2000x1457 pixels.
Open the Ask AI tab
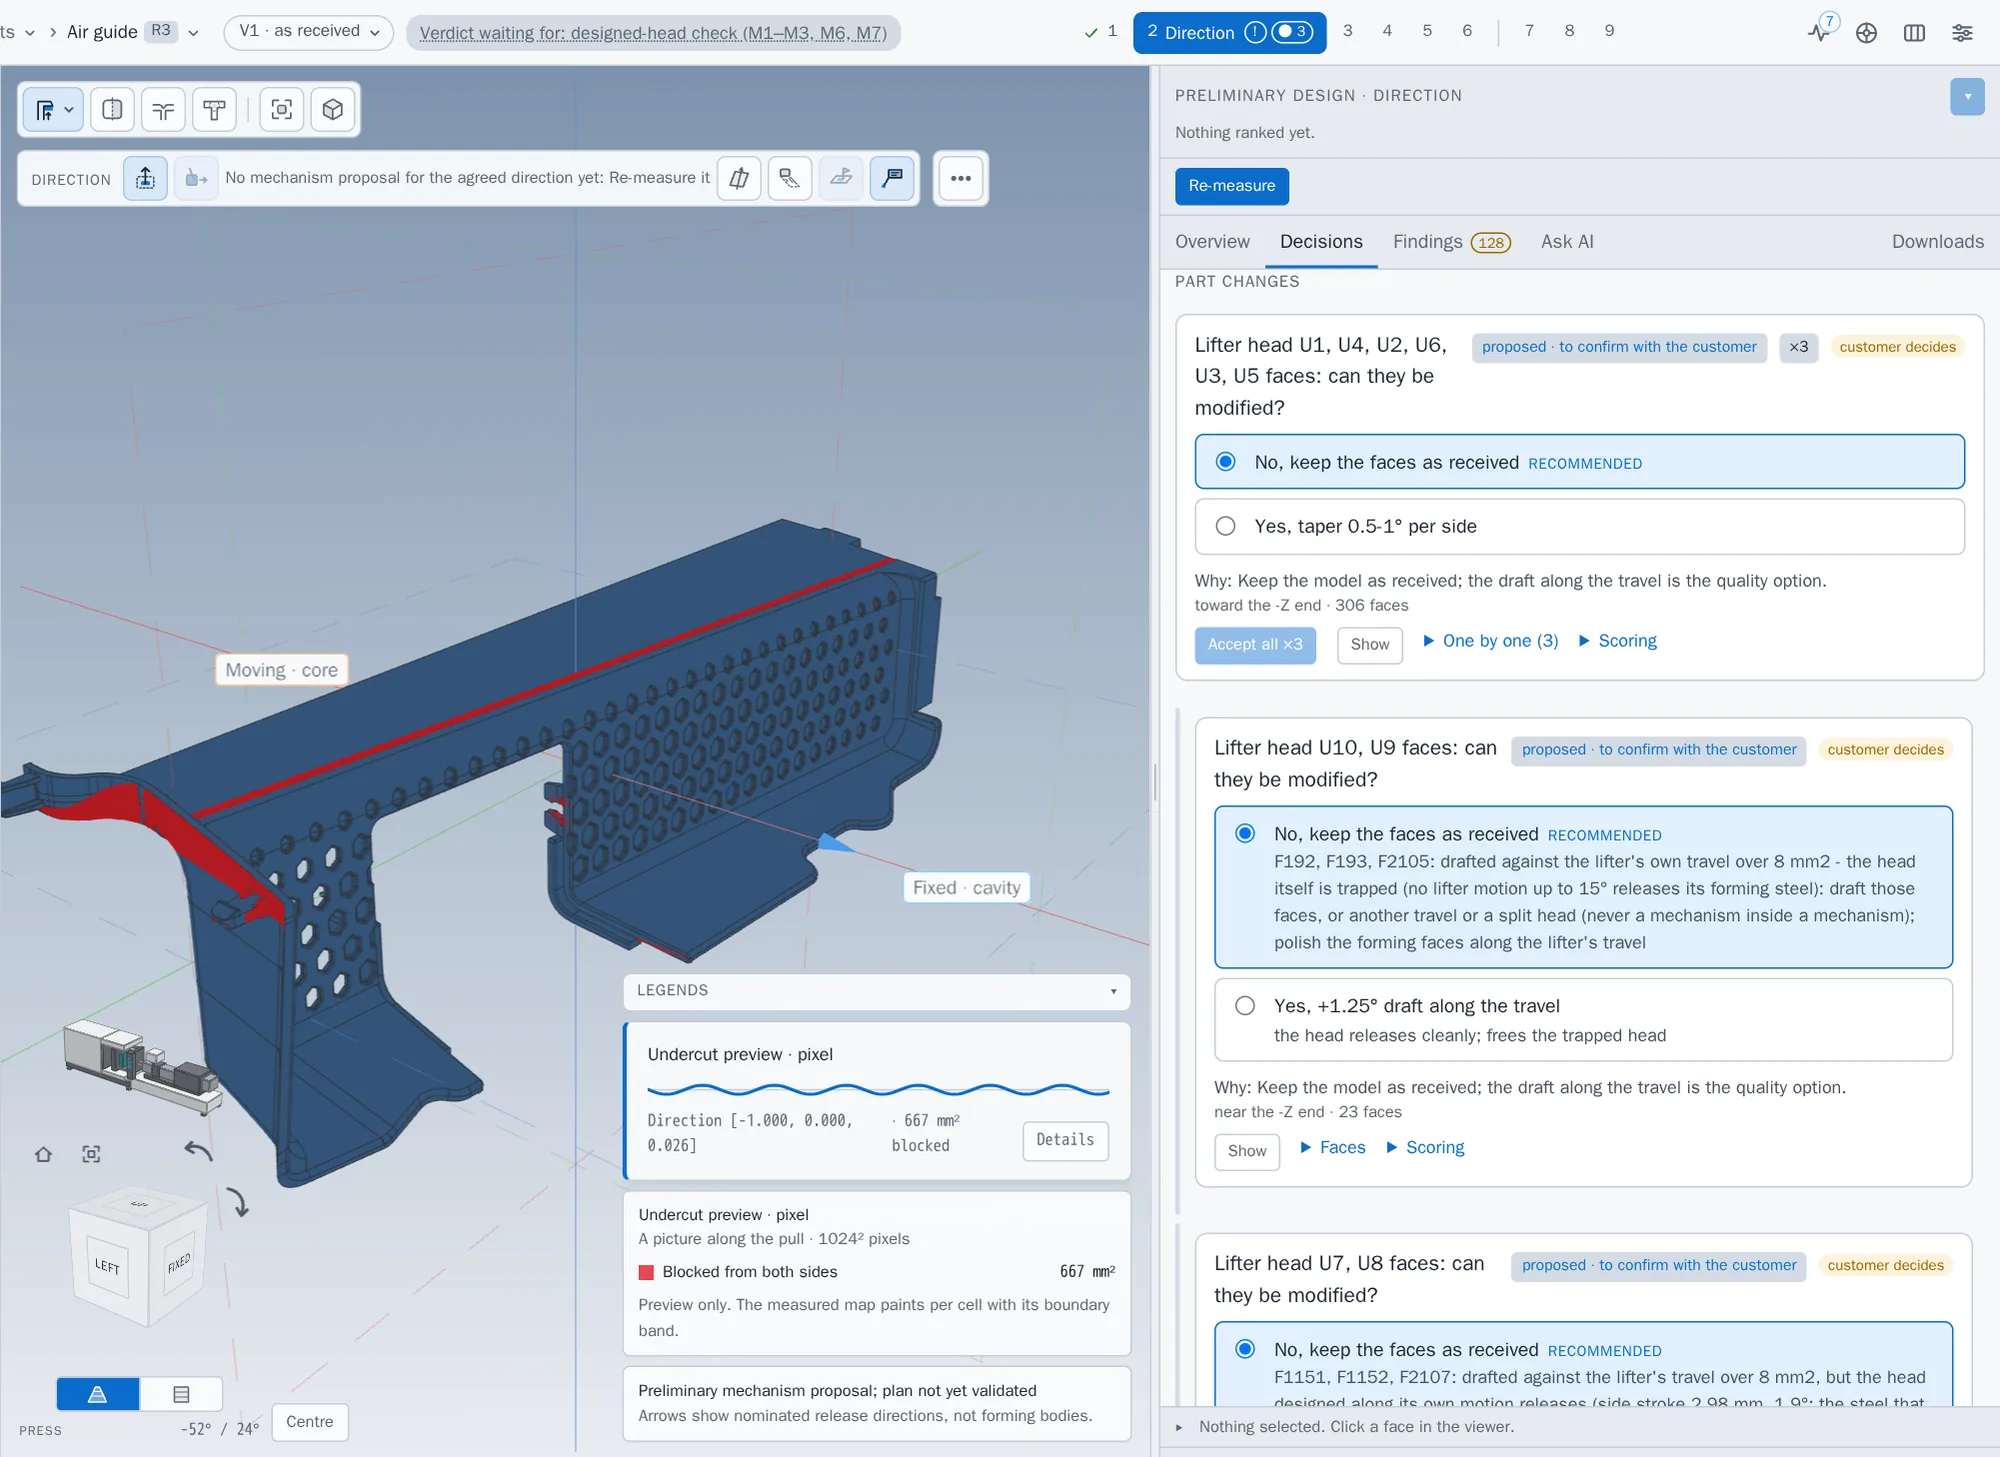[1567, 242]
